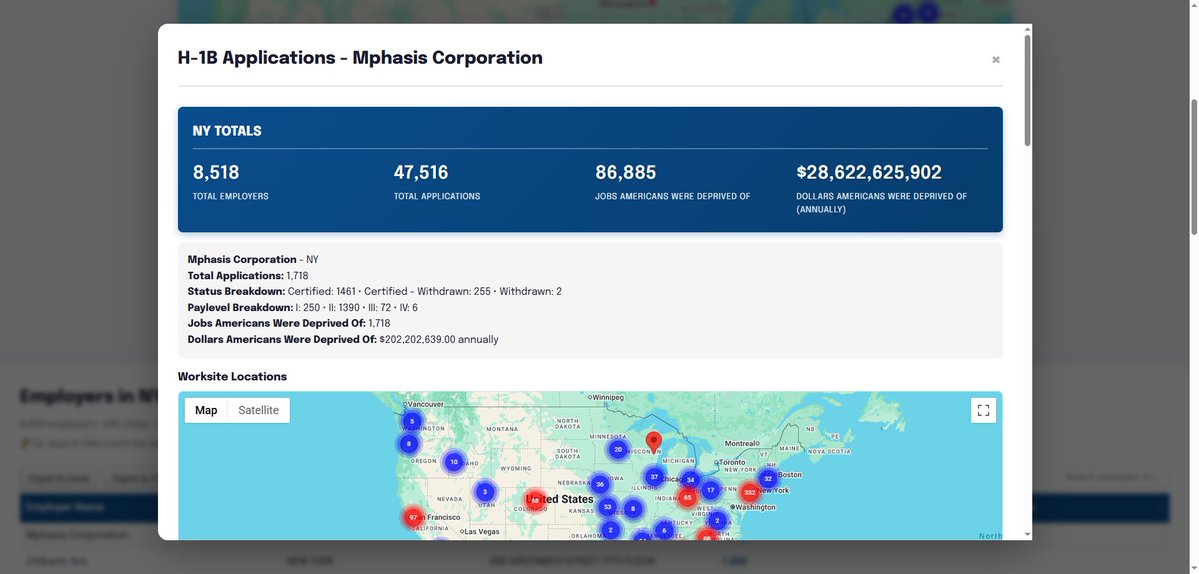
Task: Click the scroll-down arrow of the dialog scrollbar
Action: [1027, 535]
